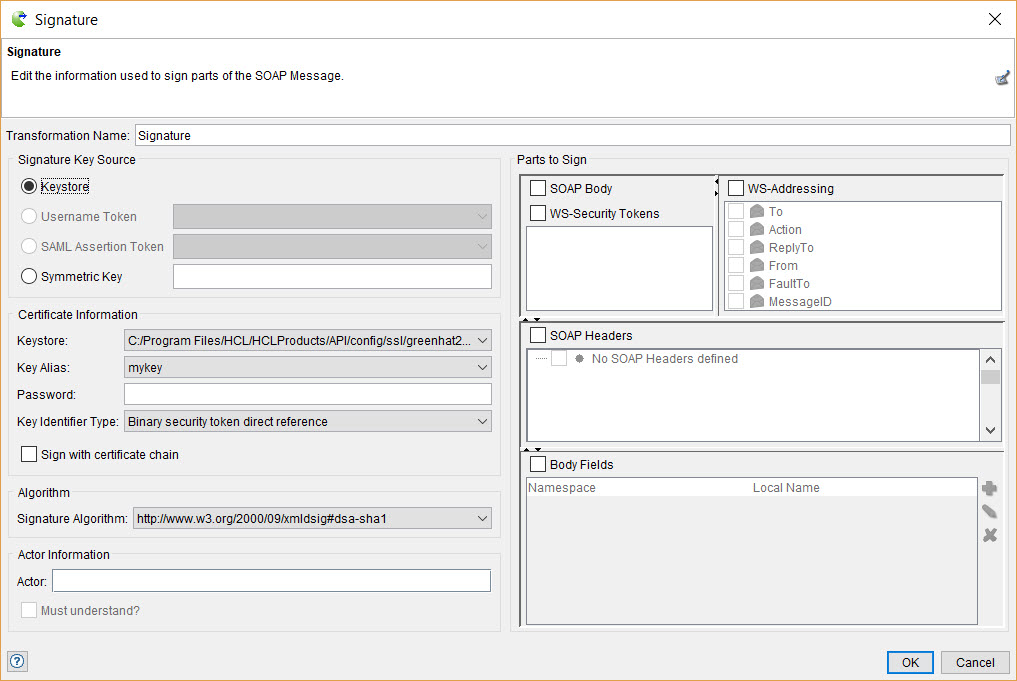Enable the SOAP Body checkbox
Image resolution: width=1017 pixels, height=681 pixels.
(x=538, y=188)
